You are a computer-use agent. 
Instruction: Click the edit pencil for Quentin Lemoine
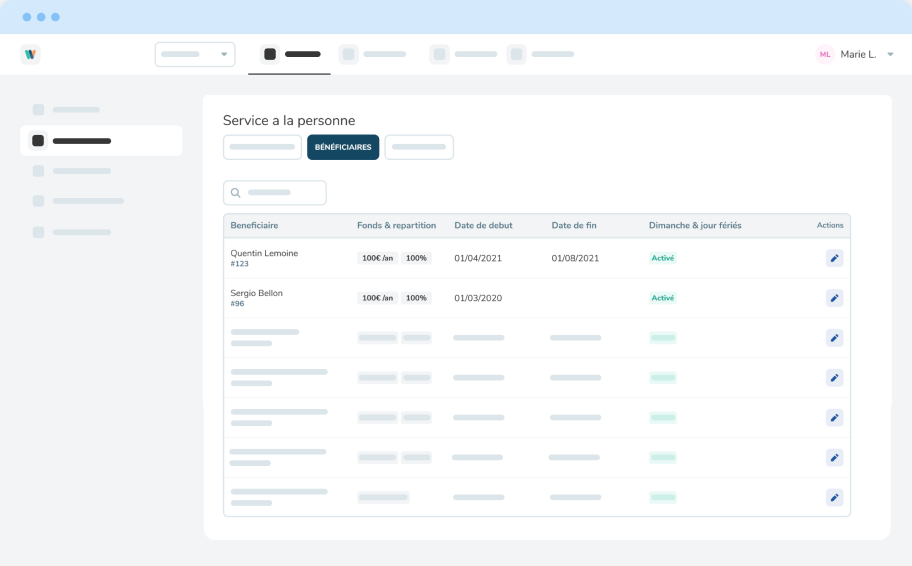tap(834, 258)
